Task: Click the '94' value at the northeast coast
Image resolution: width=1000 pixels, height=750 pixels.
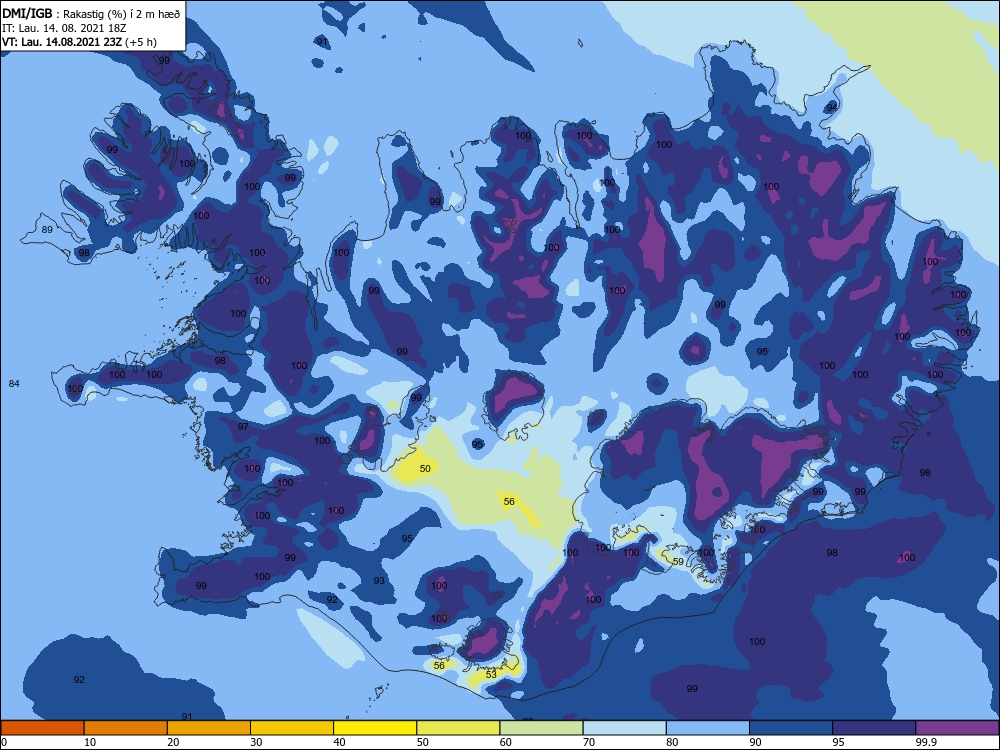Action: point(832,107)
